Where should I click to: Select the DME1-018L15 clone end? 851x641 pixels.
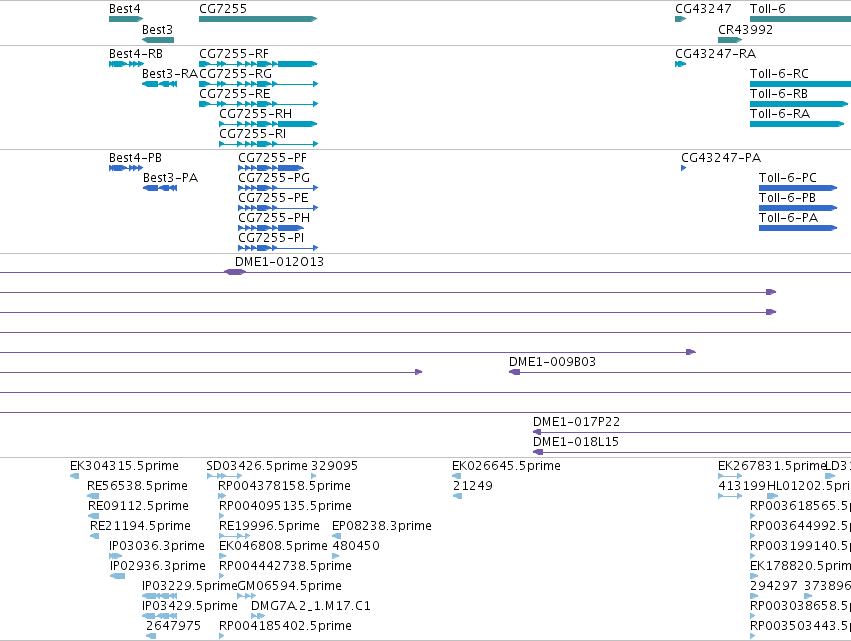pyautogui.click(x=538, y=452)
